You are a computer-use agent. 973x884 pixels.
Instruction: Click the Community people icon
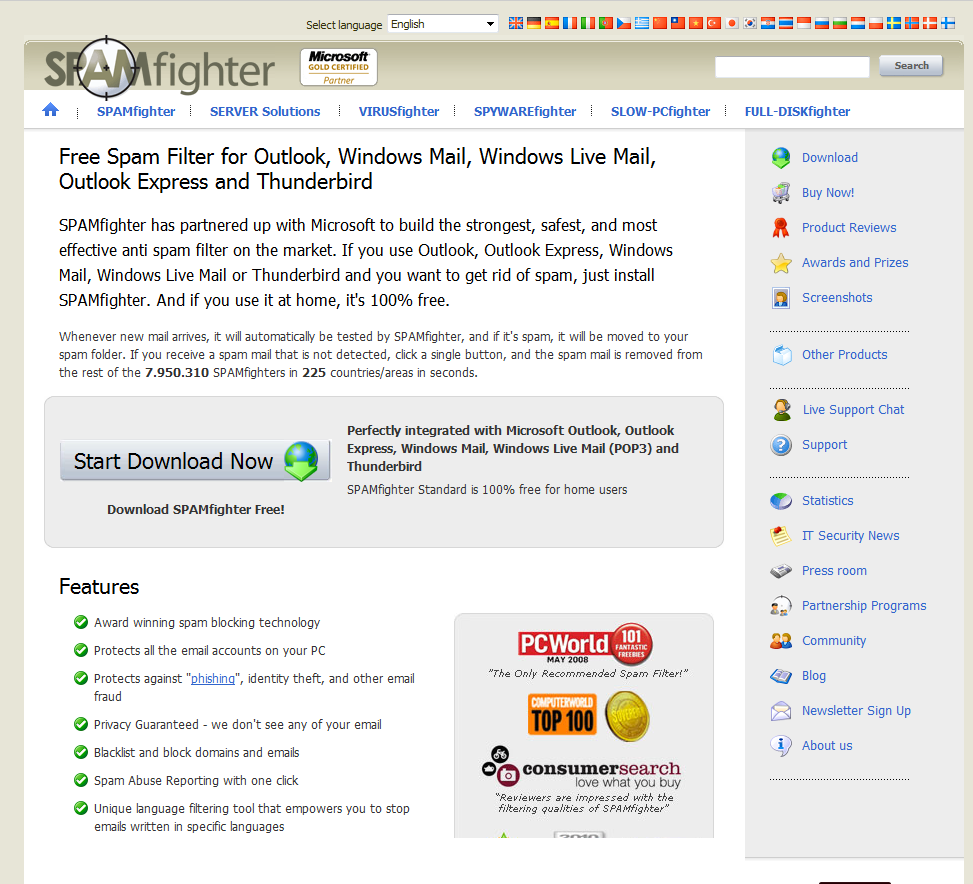781,641
